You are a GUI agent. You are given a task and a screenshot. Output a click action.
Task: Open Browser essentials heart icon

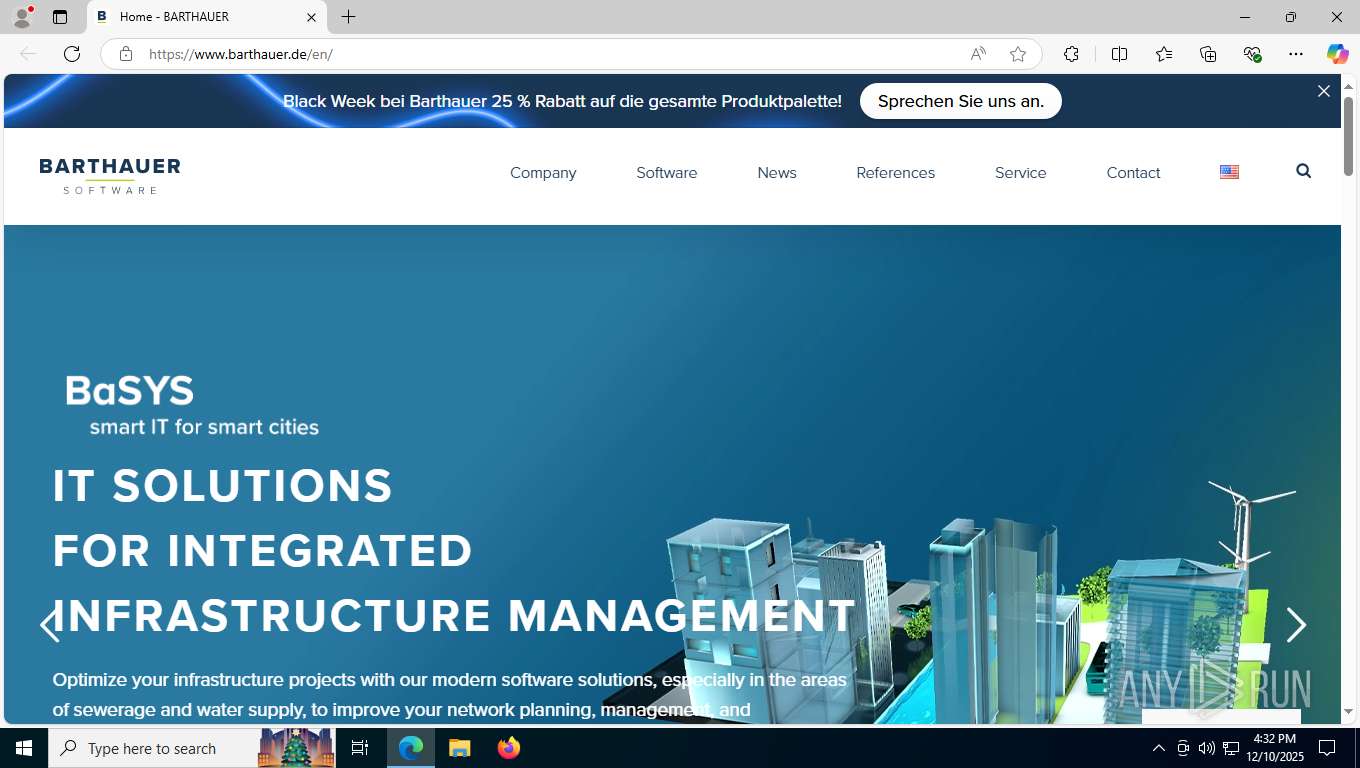click(1252, 54)
